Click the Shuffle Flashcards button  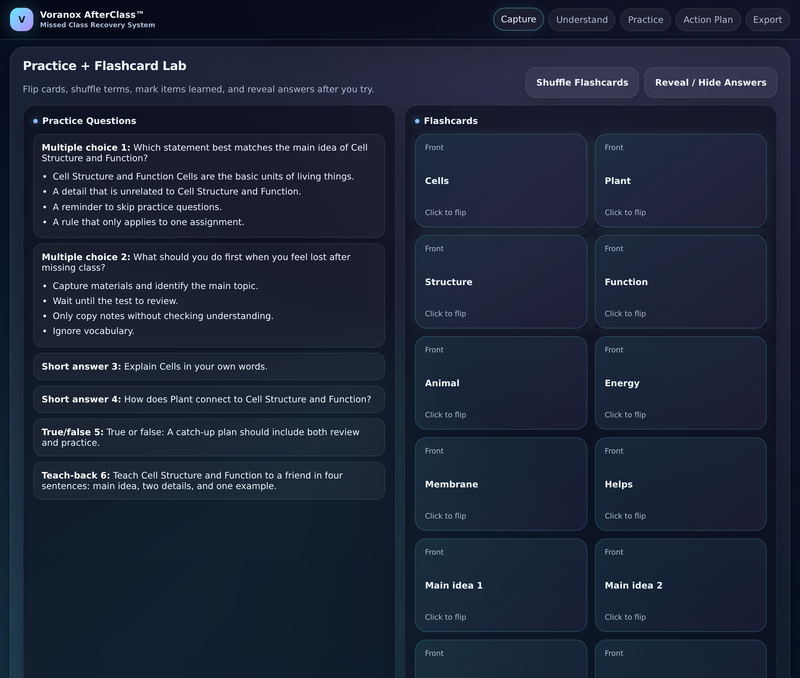582,82
